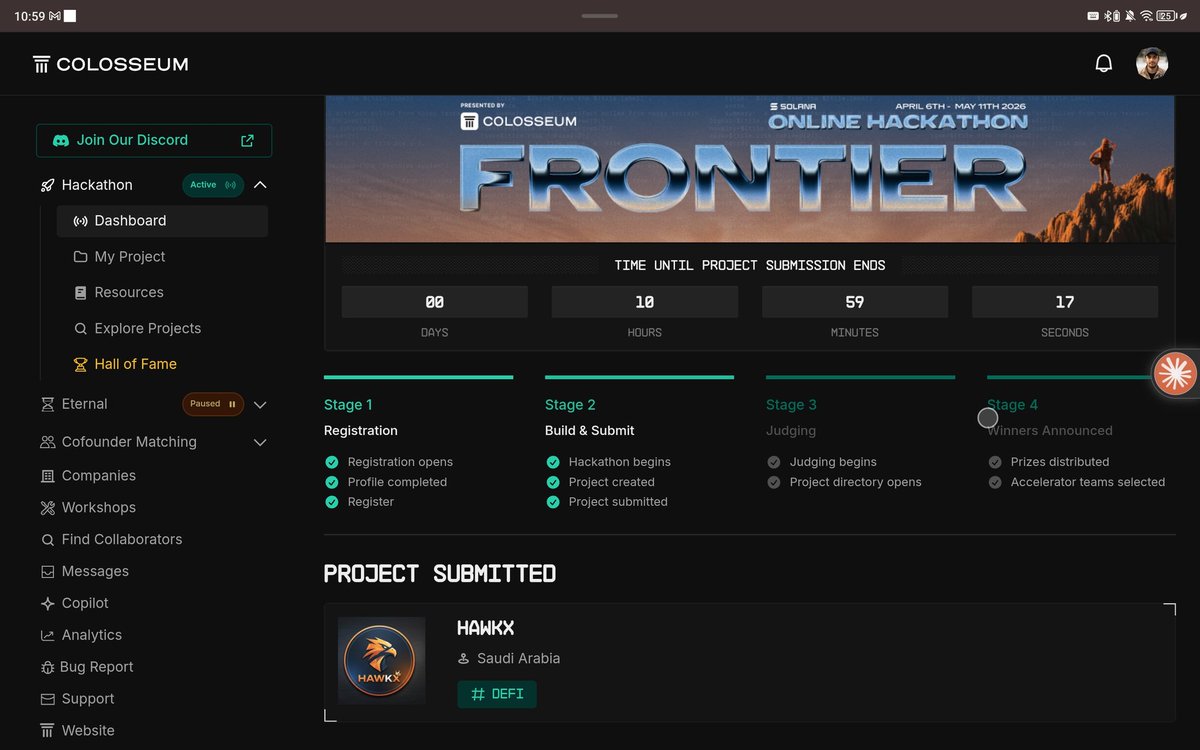Click the Stage 2 progress bar
The height and width of the screenshot is (750, 1200).
[x=639, y=377]
